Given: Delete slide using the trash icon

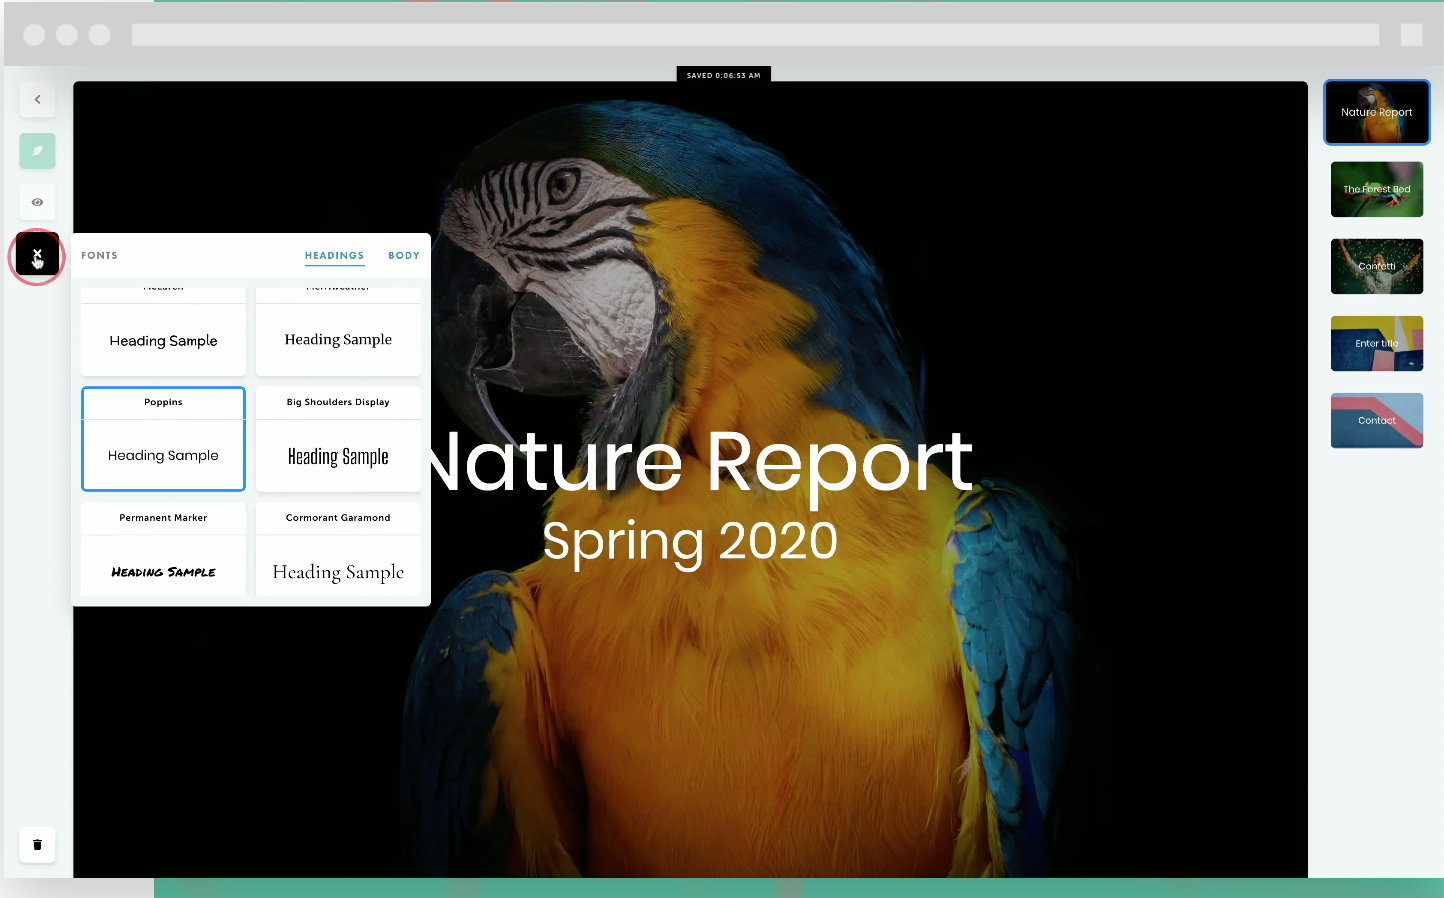Looking at the screenshot, I should (37, 844).
